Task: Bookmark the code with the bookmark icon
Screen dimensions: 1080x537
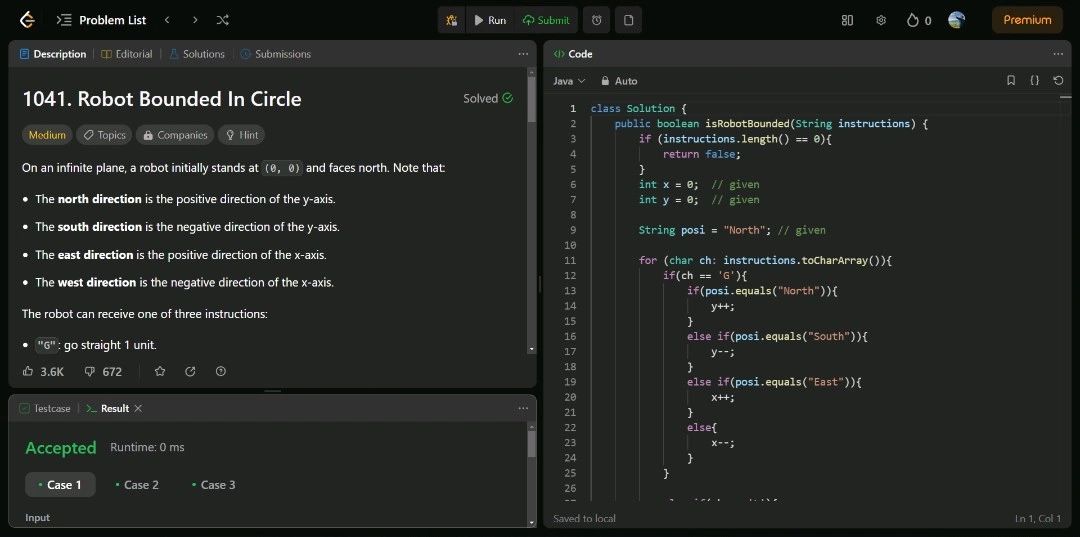Action: coord(1011,81)
